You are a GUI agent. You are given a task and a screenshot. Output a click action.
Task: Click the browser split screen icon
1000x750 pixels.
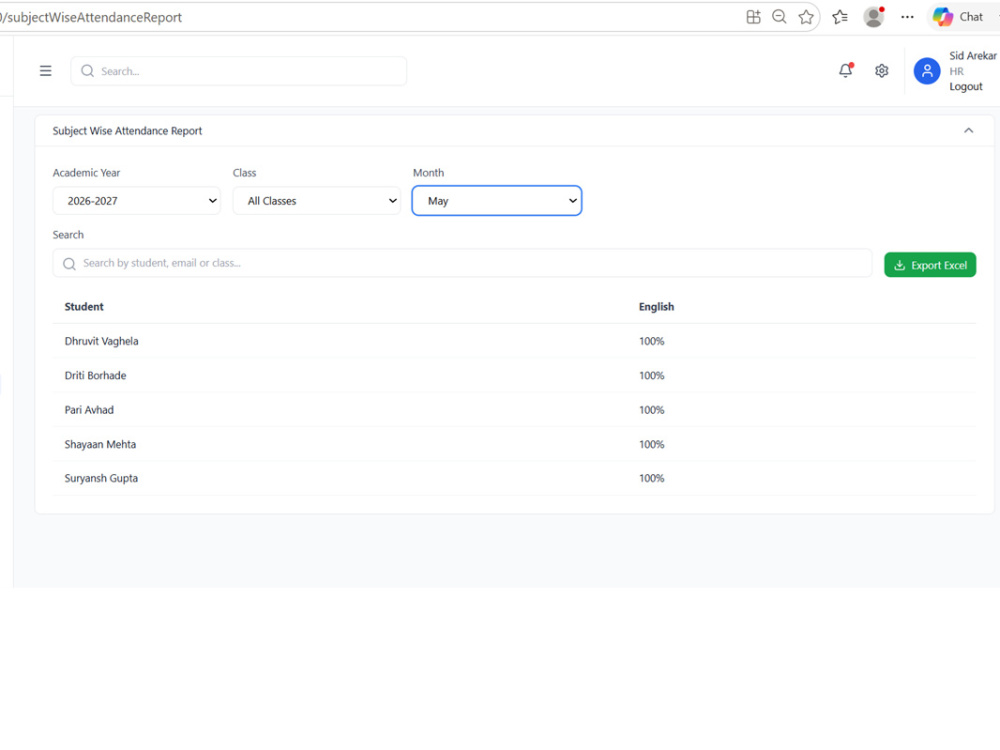point(753,17)
